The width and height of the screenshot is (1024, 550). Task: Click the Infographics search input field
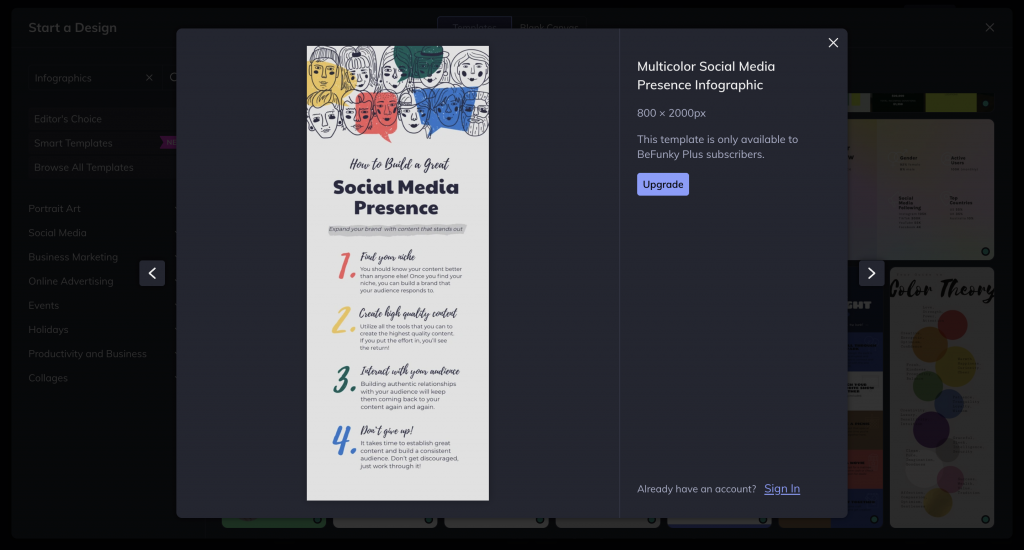85,78
